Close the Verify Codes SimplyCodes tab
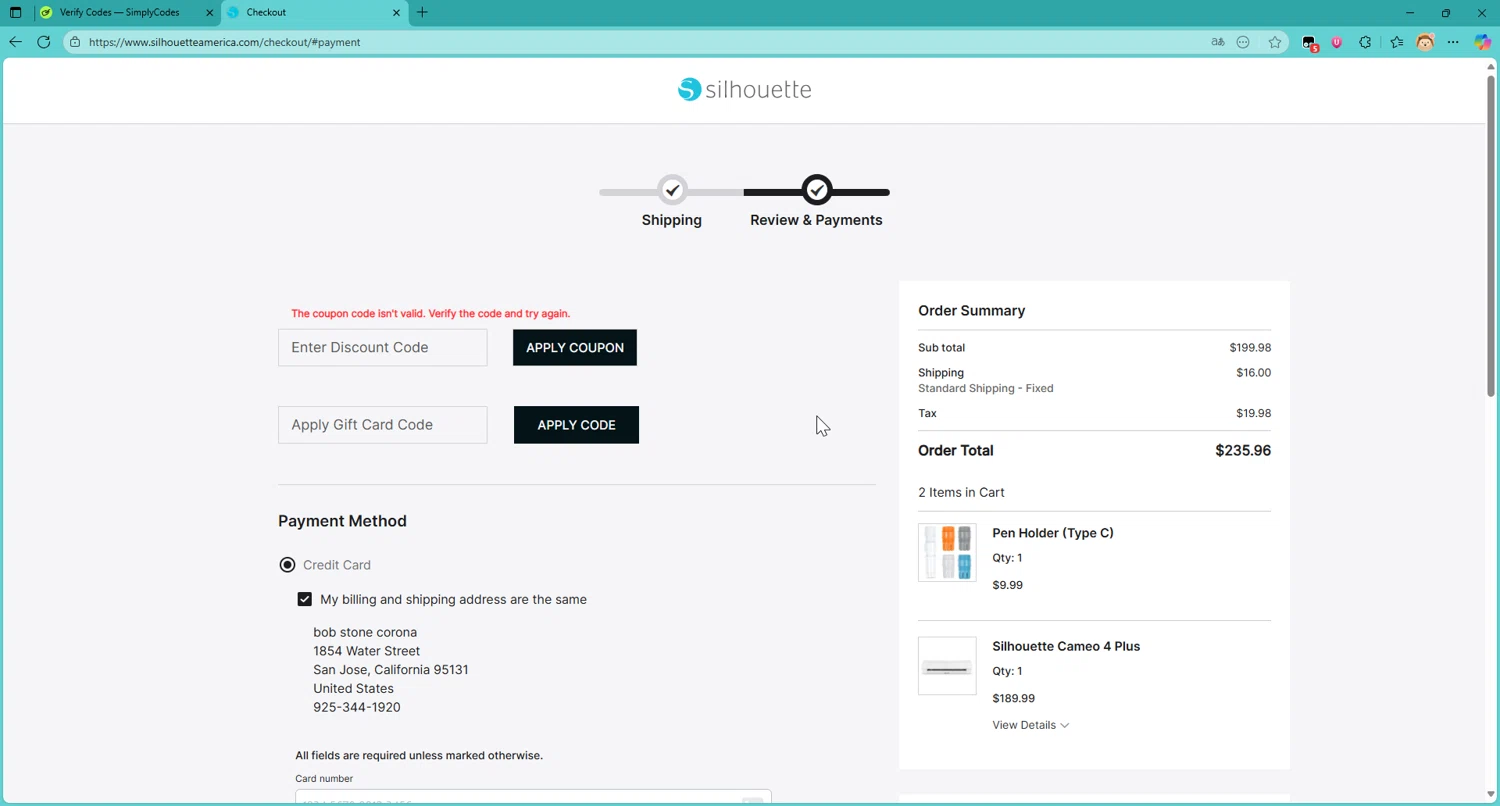The width and height of the screenshot is (1500, 806). [209, 13]
